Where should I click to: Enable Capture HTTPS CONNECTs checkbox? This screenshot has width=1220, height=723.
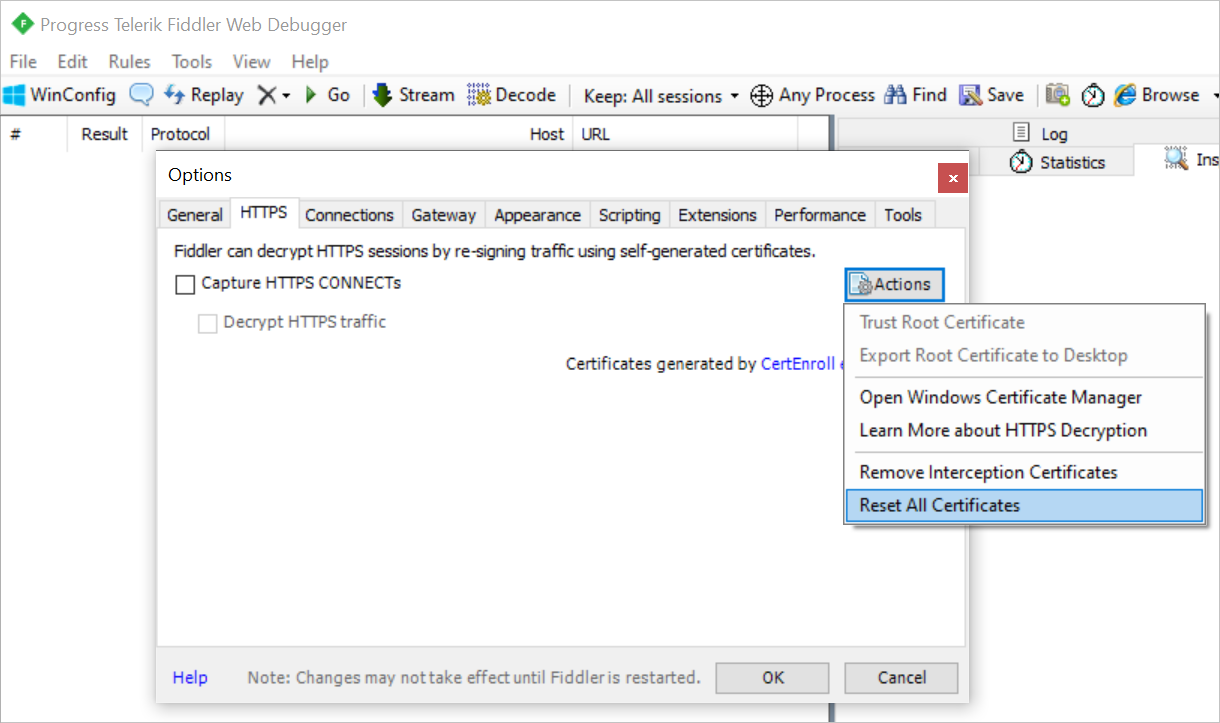185,284
